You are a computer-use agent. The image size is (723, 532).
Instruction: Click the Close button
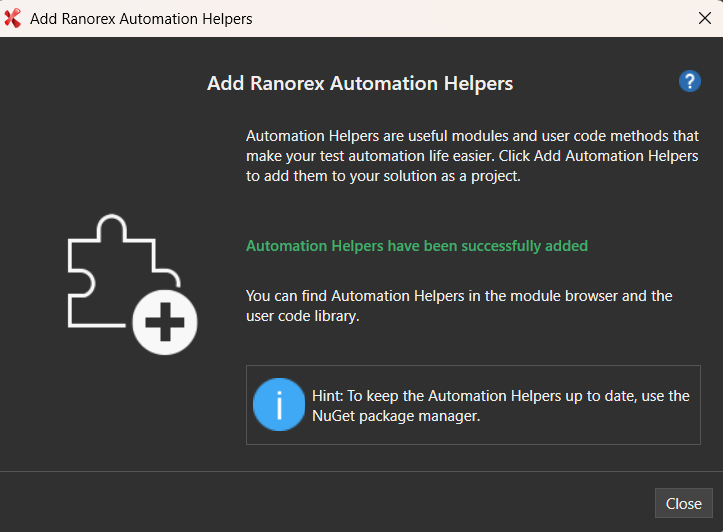683,503
